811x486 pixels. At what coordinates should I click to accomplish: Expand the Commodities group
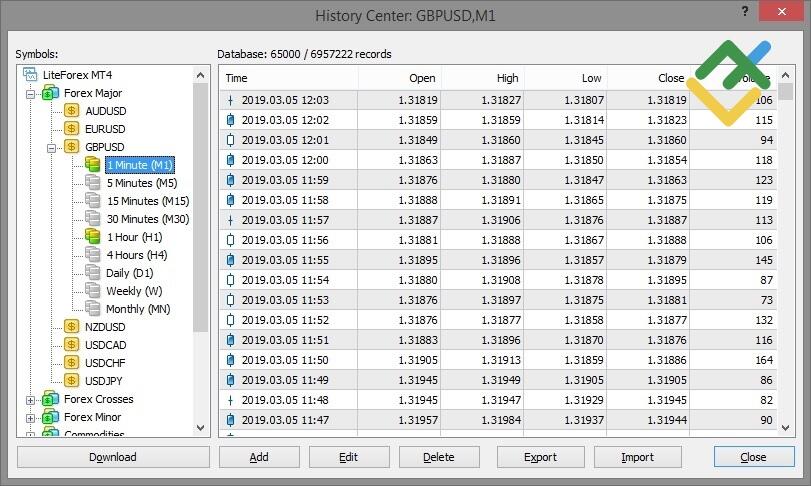pyautogui.click(x=31, y=435)
